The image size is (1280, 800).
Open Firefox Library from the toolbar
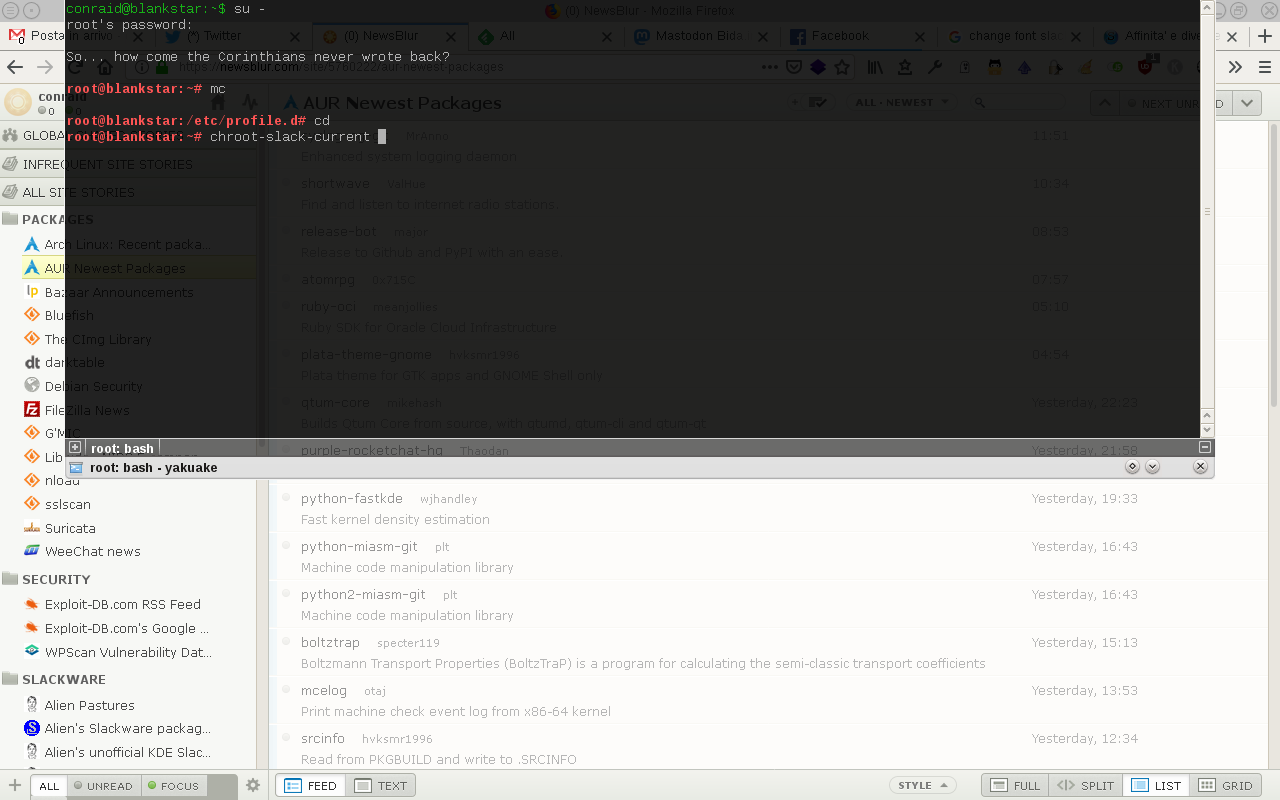[x=876, y=67]
